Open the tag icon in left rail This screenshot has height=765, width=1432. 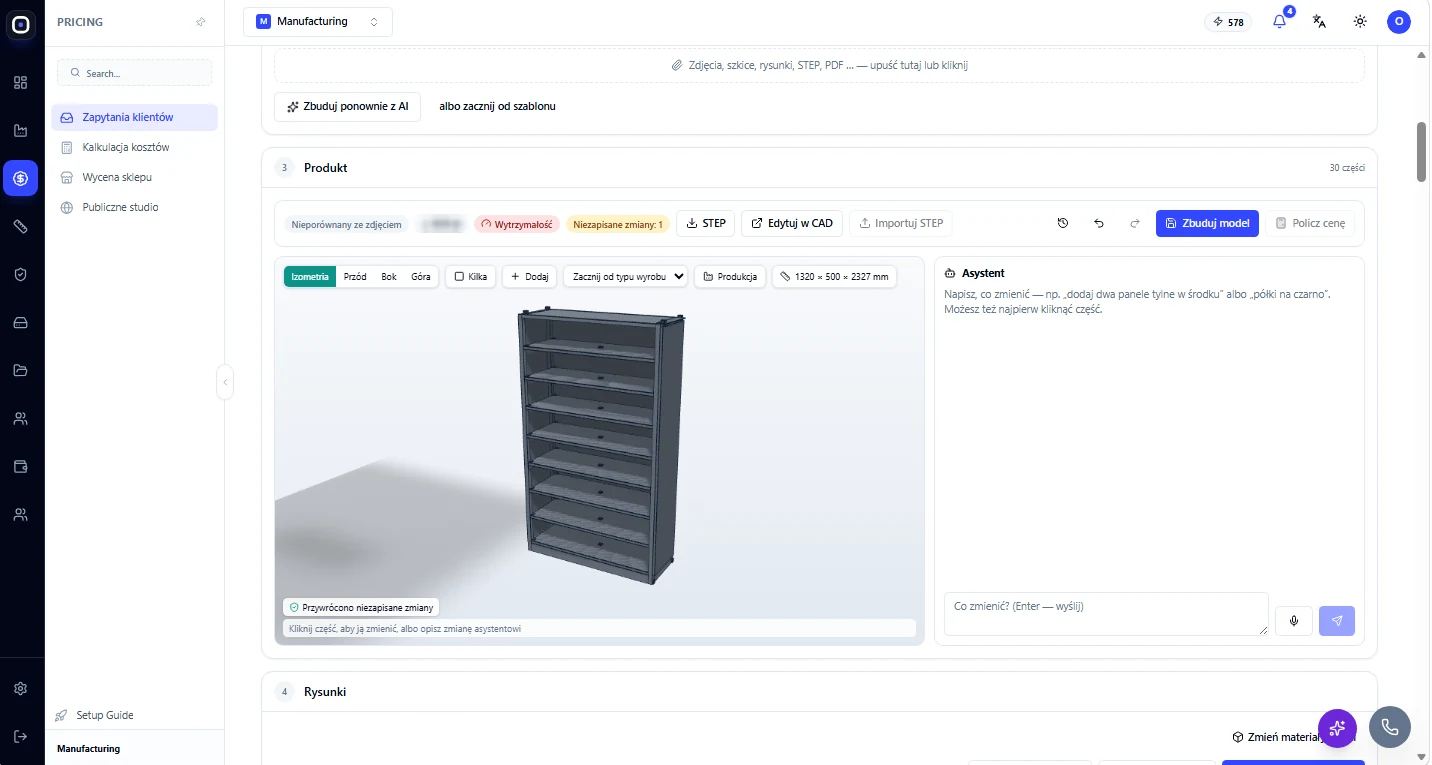(x=21, y=227)
